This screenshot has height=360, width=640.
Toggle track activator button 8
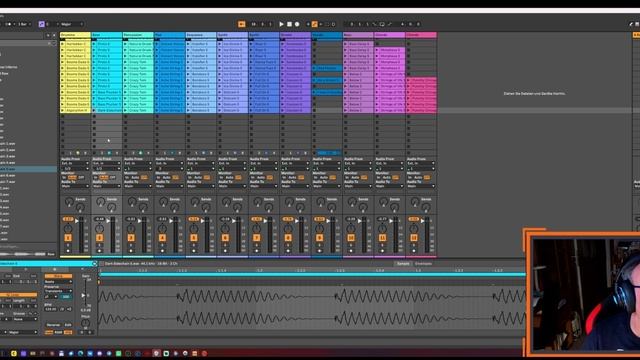coord(288,238)
